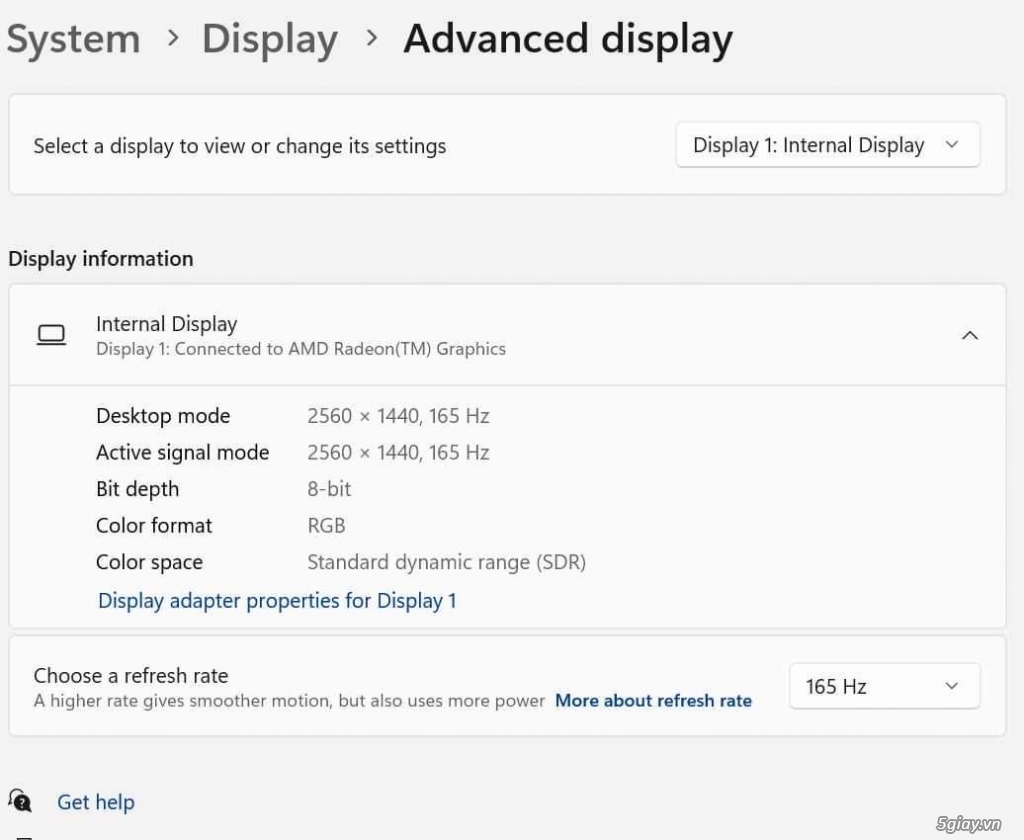Open Display adapter properties for Display 1
1024x840 pixels.
[277, 600]
